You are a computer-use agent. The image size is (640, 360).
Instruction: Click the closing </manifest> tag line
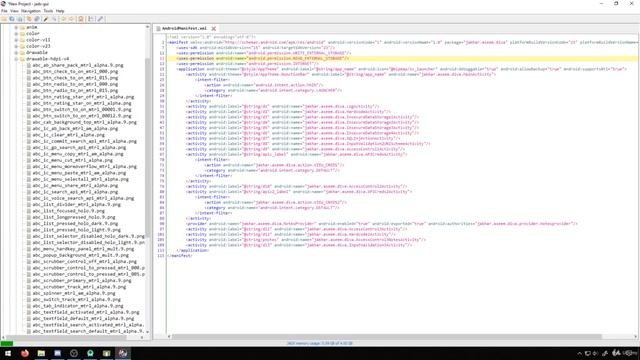coord(180,256)
